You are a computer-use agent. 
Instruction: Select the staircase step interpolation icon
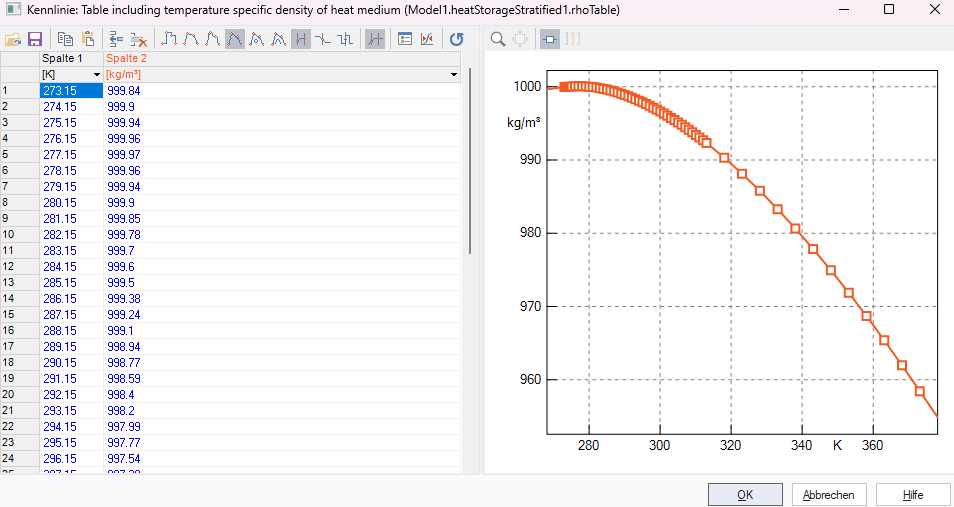coord(169,40)
